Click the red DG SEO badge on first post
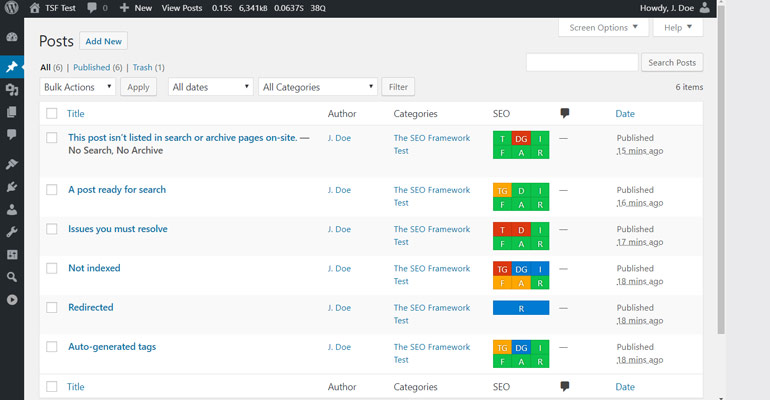The image size is (770, 400). 521,138
